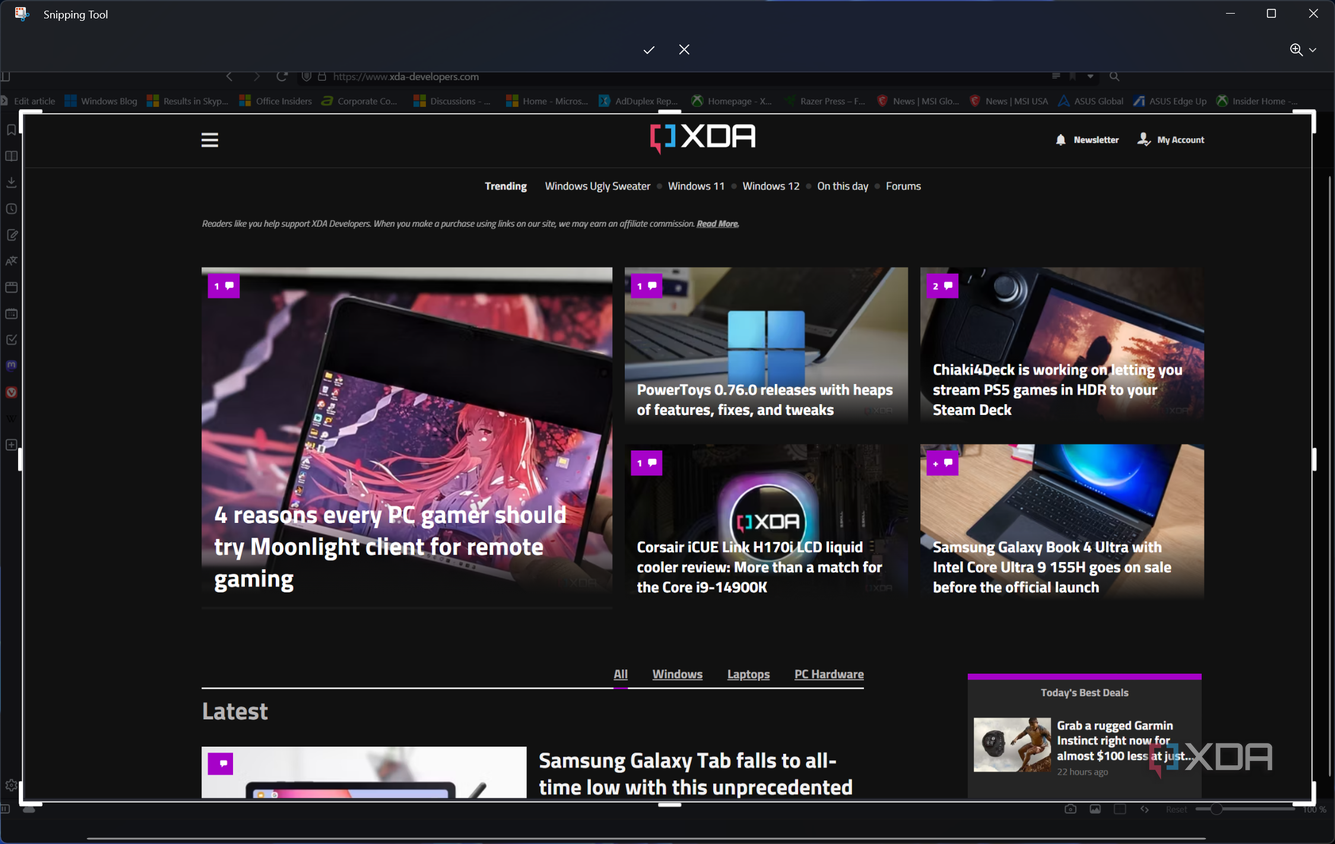Confirm the snip with the checkmark icon
This screenshot has width=1335, height=844.
(x=649, y=50)
